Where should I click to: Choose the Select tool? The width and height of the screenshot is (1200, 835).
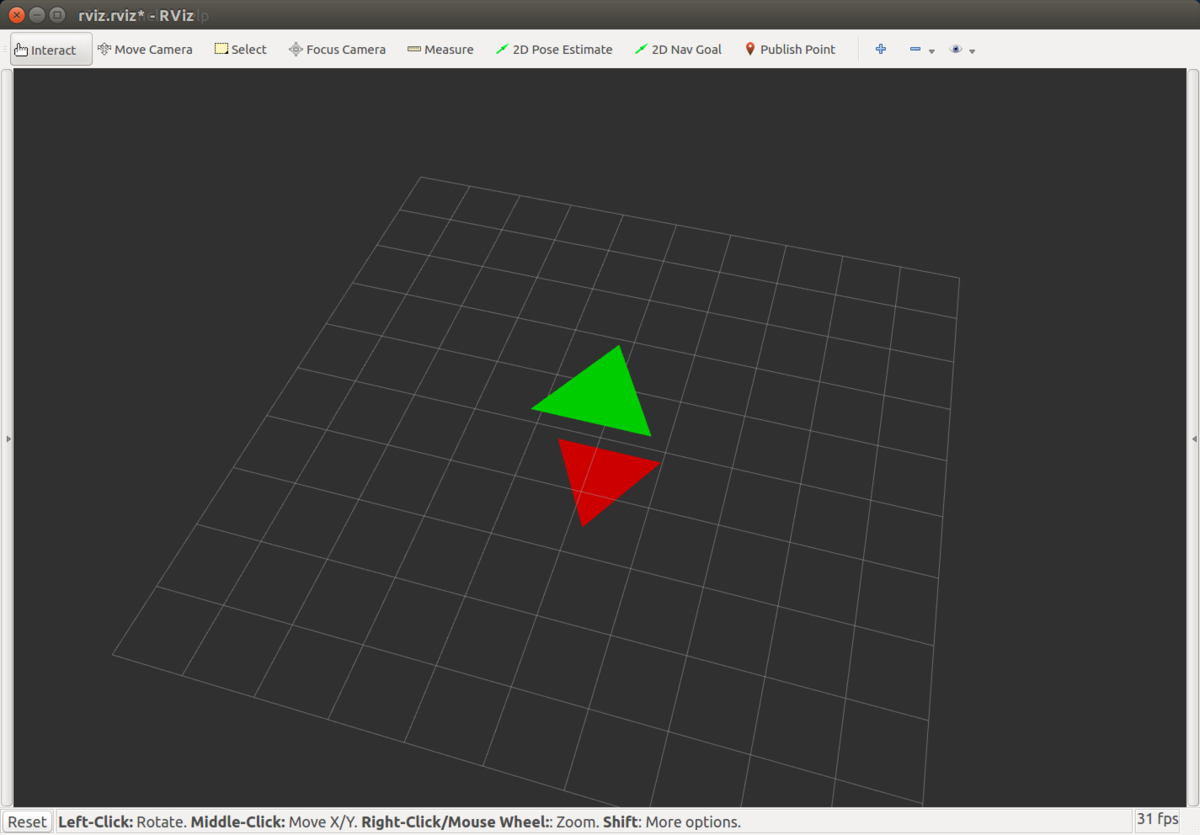[x=241, y=49]
